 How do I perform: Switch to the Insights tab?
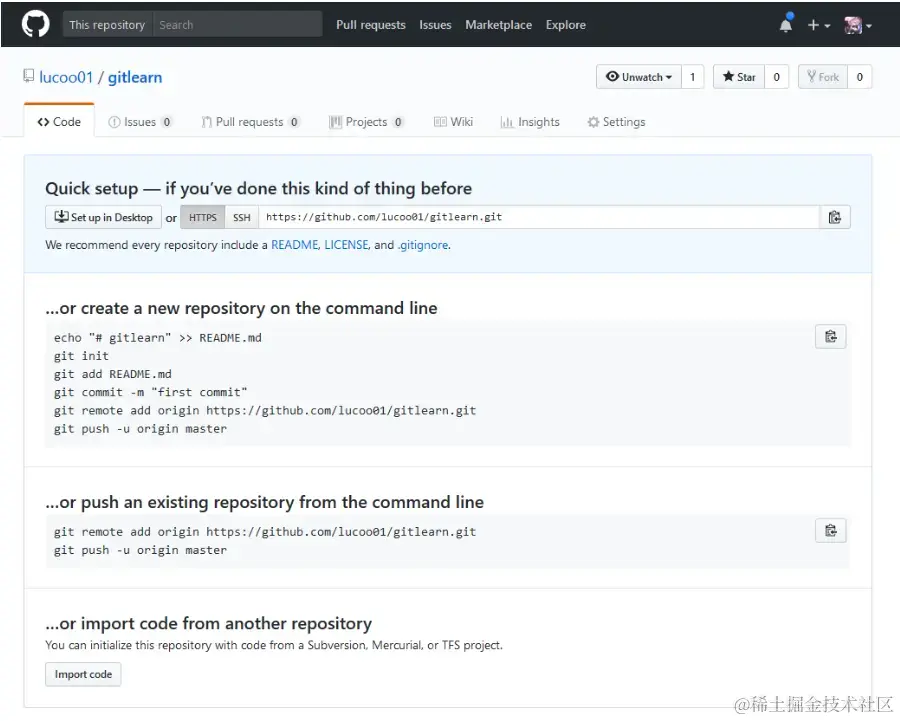(x=530, y=122)
